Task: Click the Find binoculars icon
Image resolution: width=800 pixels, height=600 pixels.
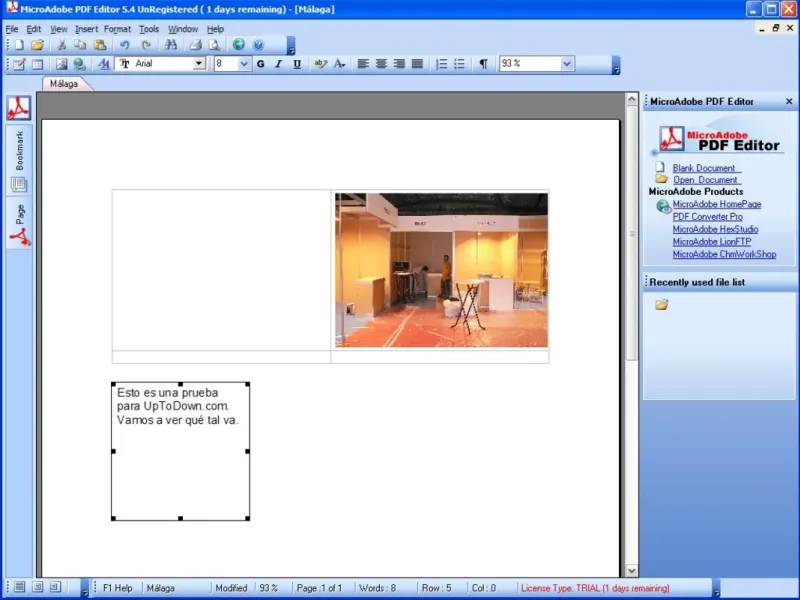Action: tap(171, 45)
